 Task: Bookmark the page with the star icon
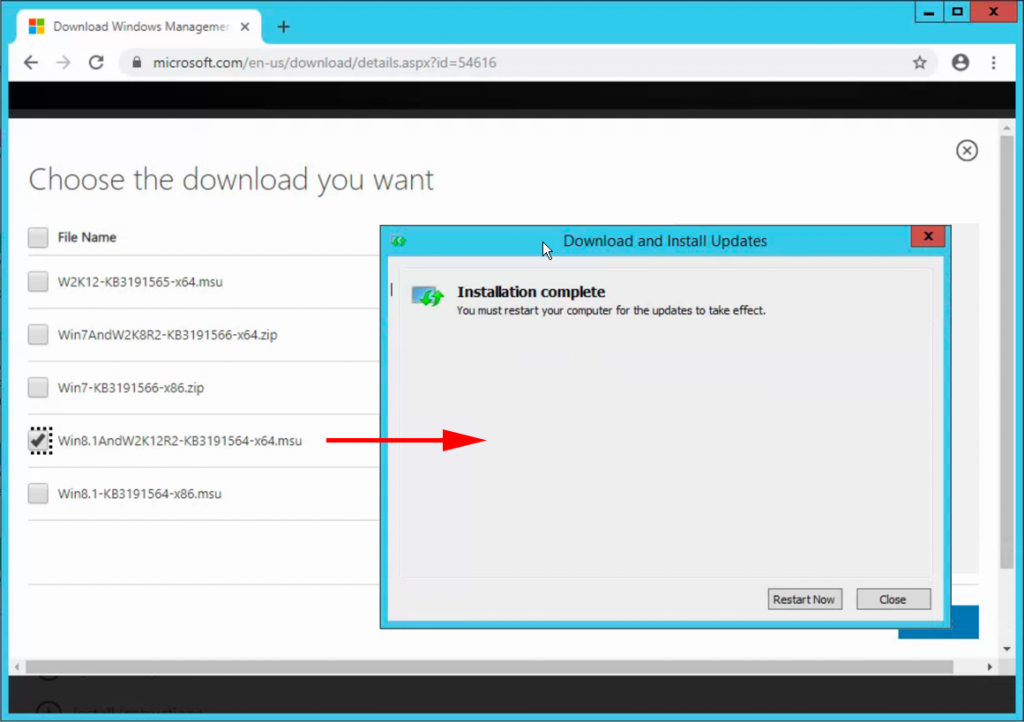point(919,62)
